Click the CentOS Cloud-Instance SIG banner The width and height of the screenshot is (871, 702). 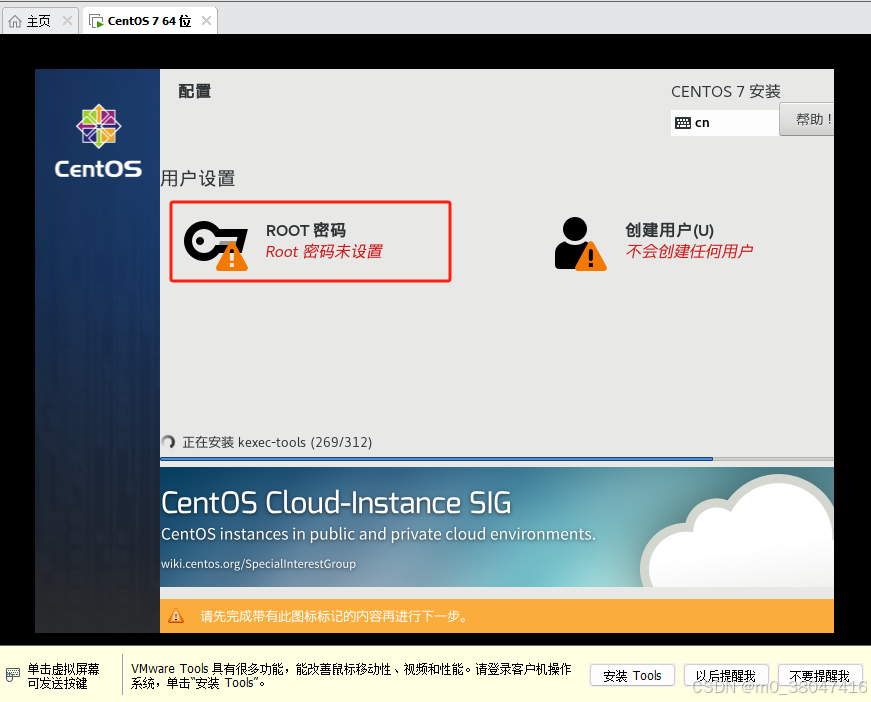point(497,527)
